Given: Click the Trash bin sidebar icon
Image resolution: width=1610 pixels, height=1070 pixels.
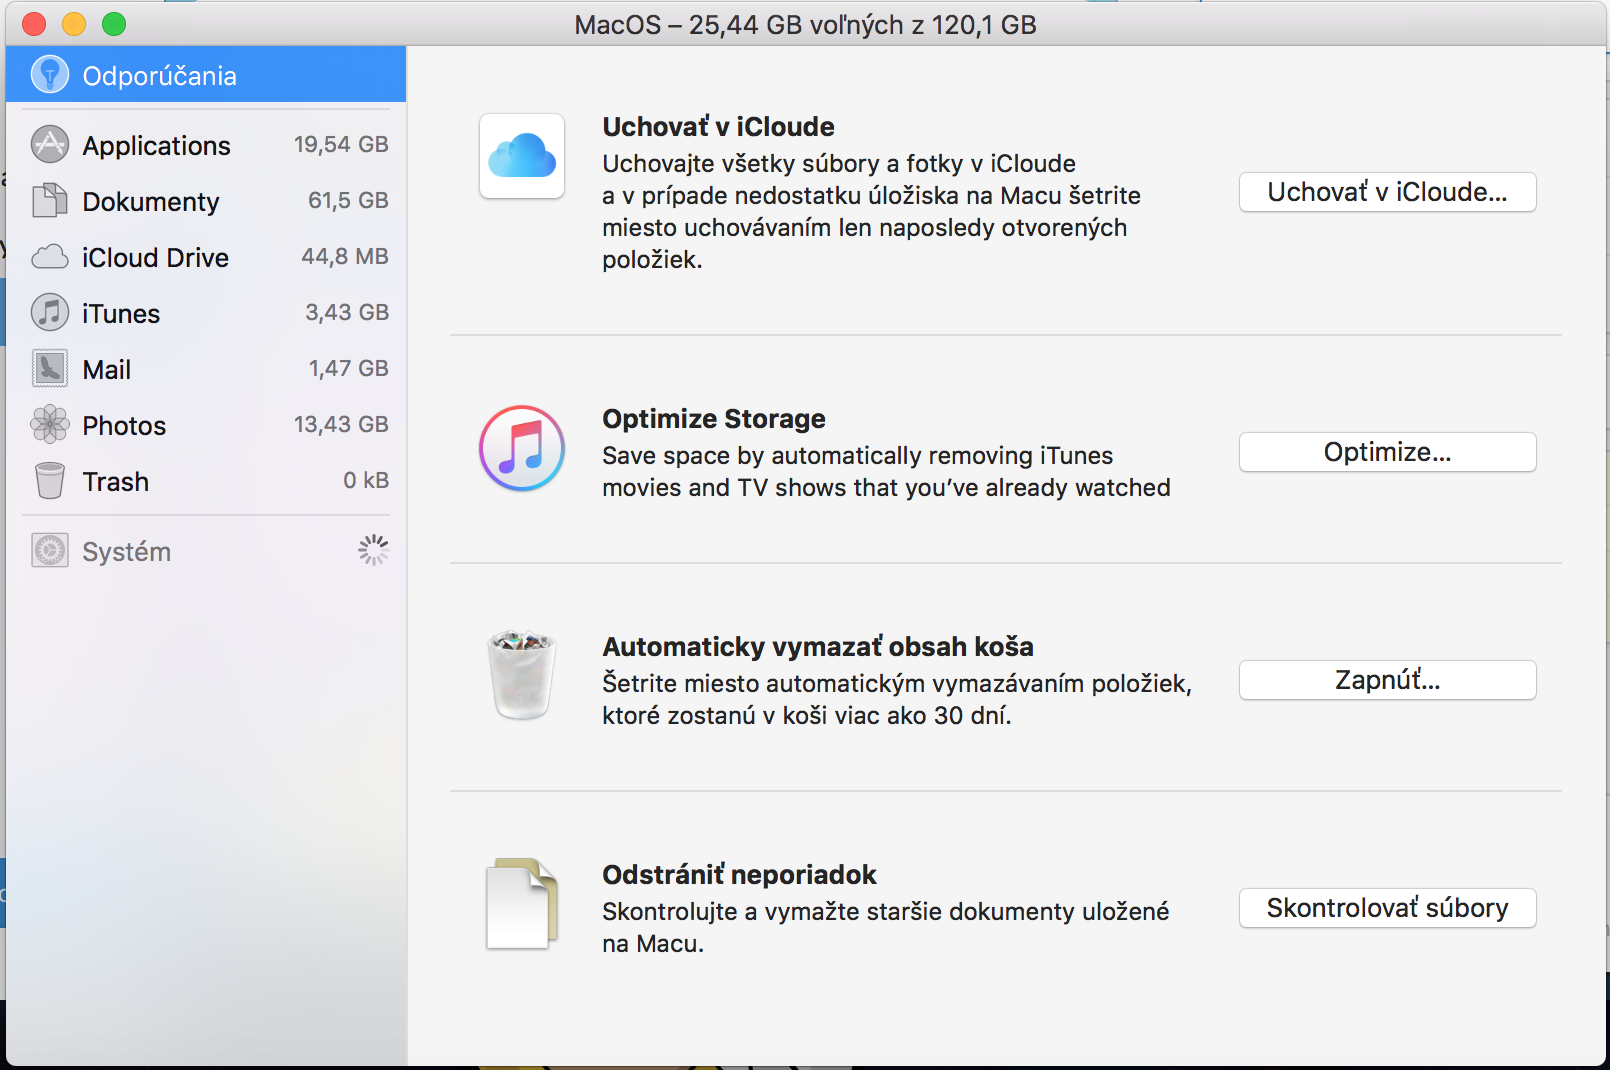Looking at the screenshot, I should 49,481.
